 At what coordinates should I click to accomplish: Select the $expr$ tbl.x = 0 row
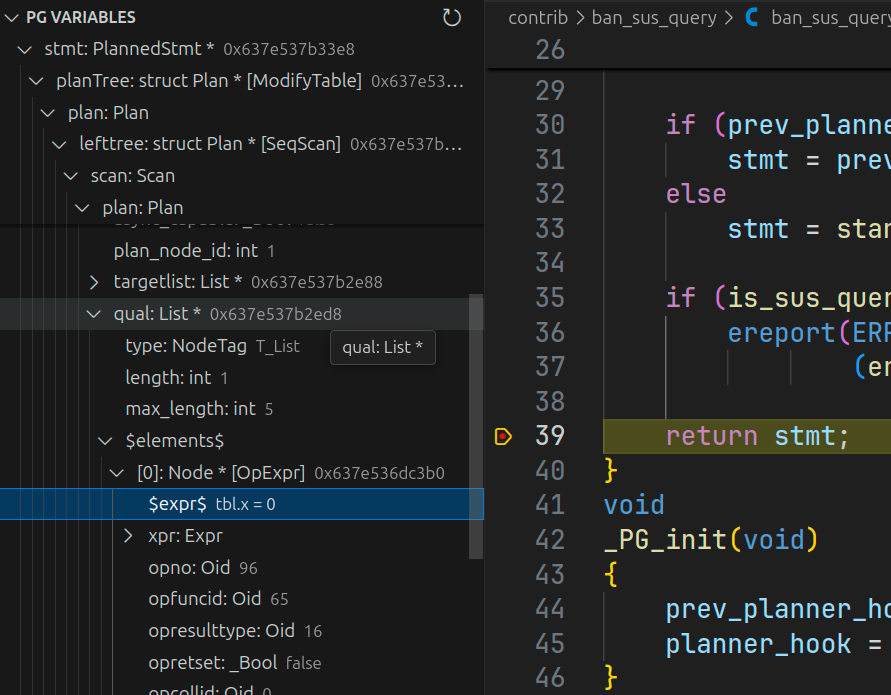(211, 504)
